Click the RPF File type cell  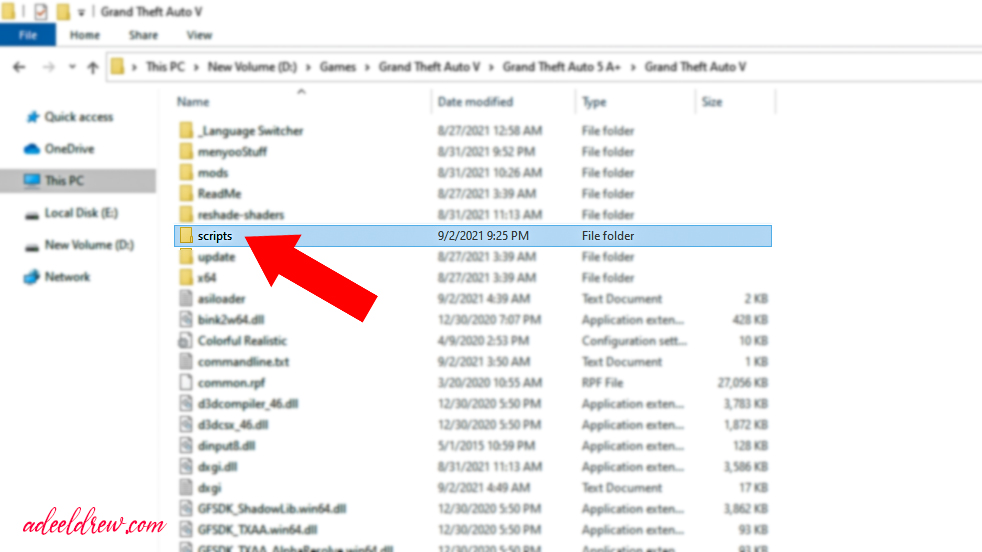click(x=602, y=382)
